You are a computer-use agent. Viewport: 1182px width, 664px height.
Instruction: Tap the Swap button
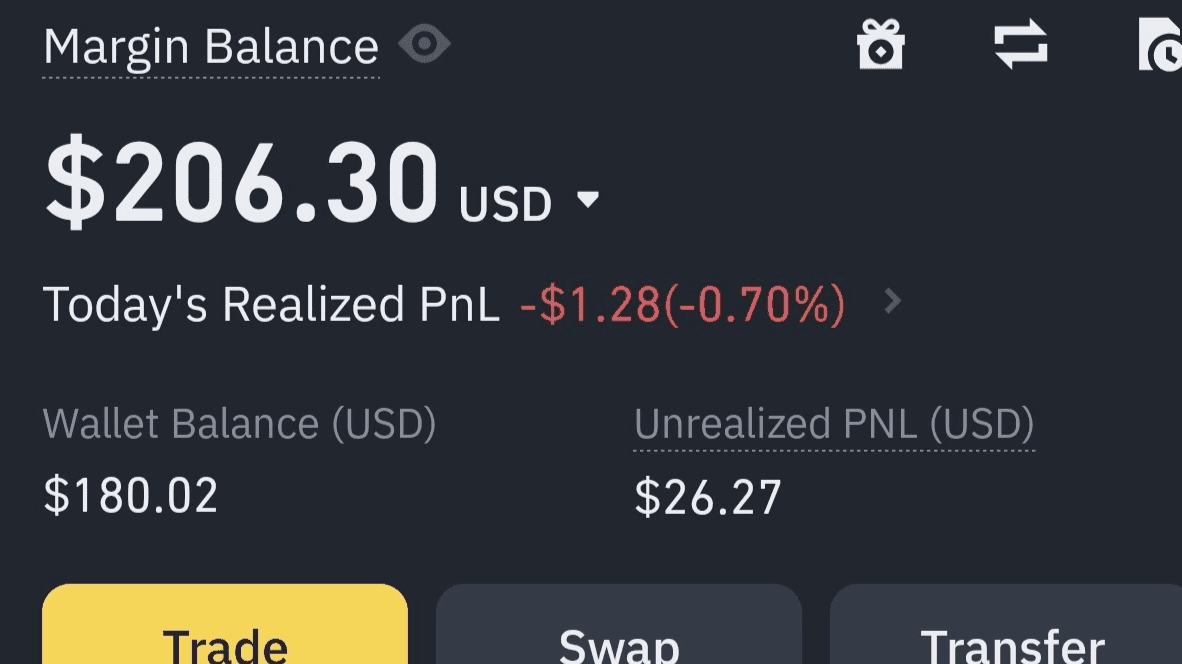(x=619, y=624)
